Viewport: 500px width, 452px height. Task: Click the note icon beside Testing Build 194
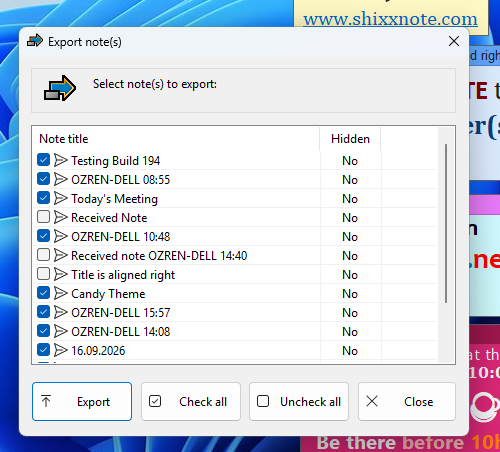(x=61, y=160)
